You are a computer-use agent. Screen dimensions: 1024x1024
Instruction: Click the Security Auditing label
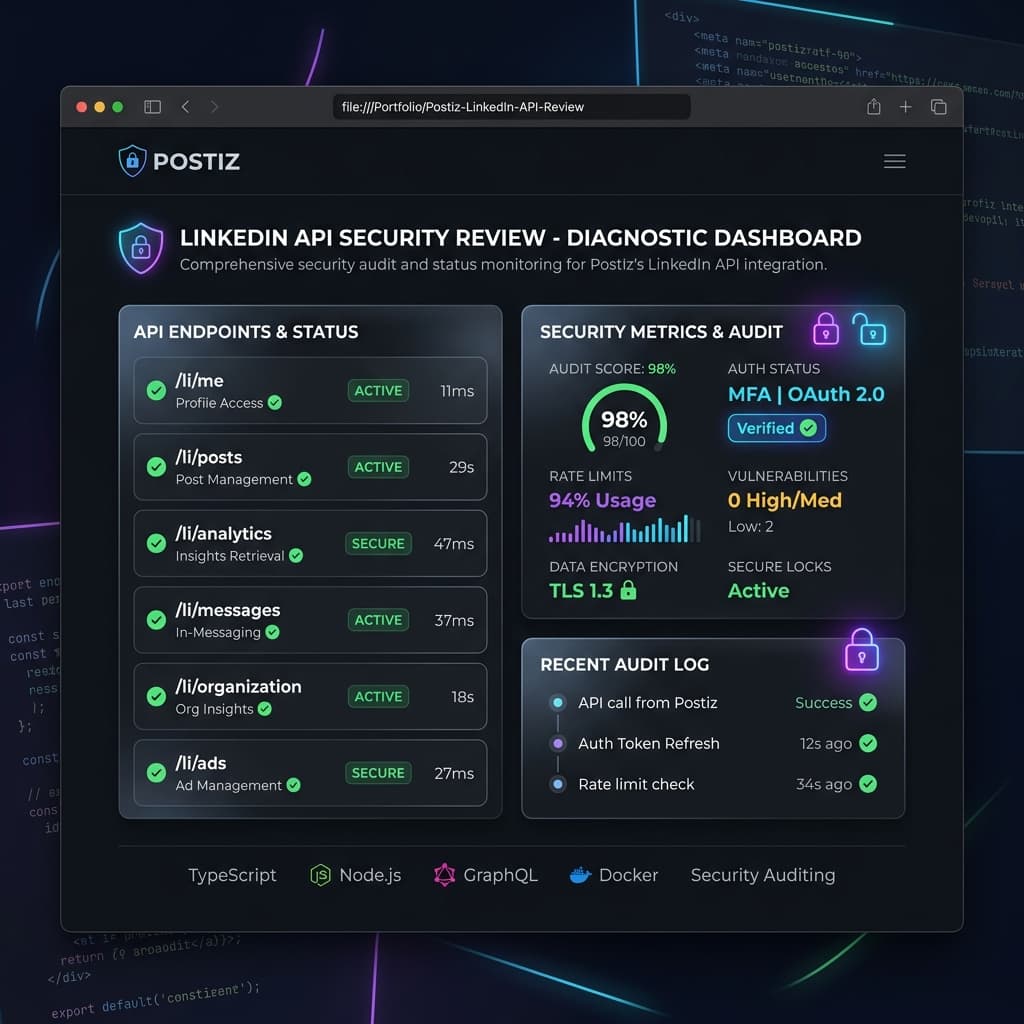[x=763, y=875]
